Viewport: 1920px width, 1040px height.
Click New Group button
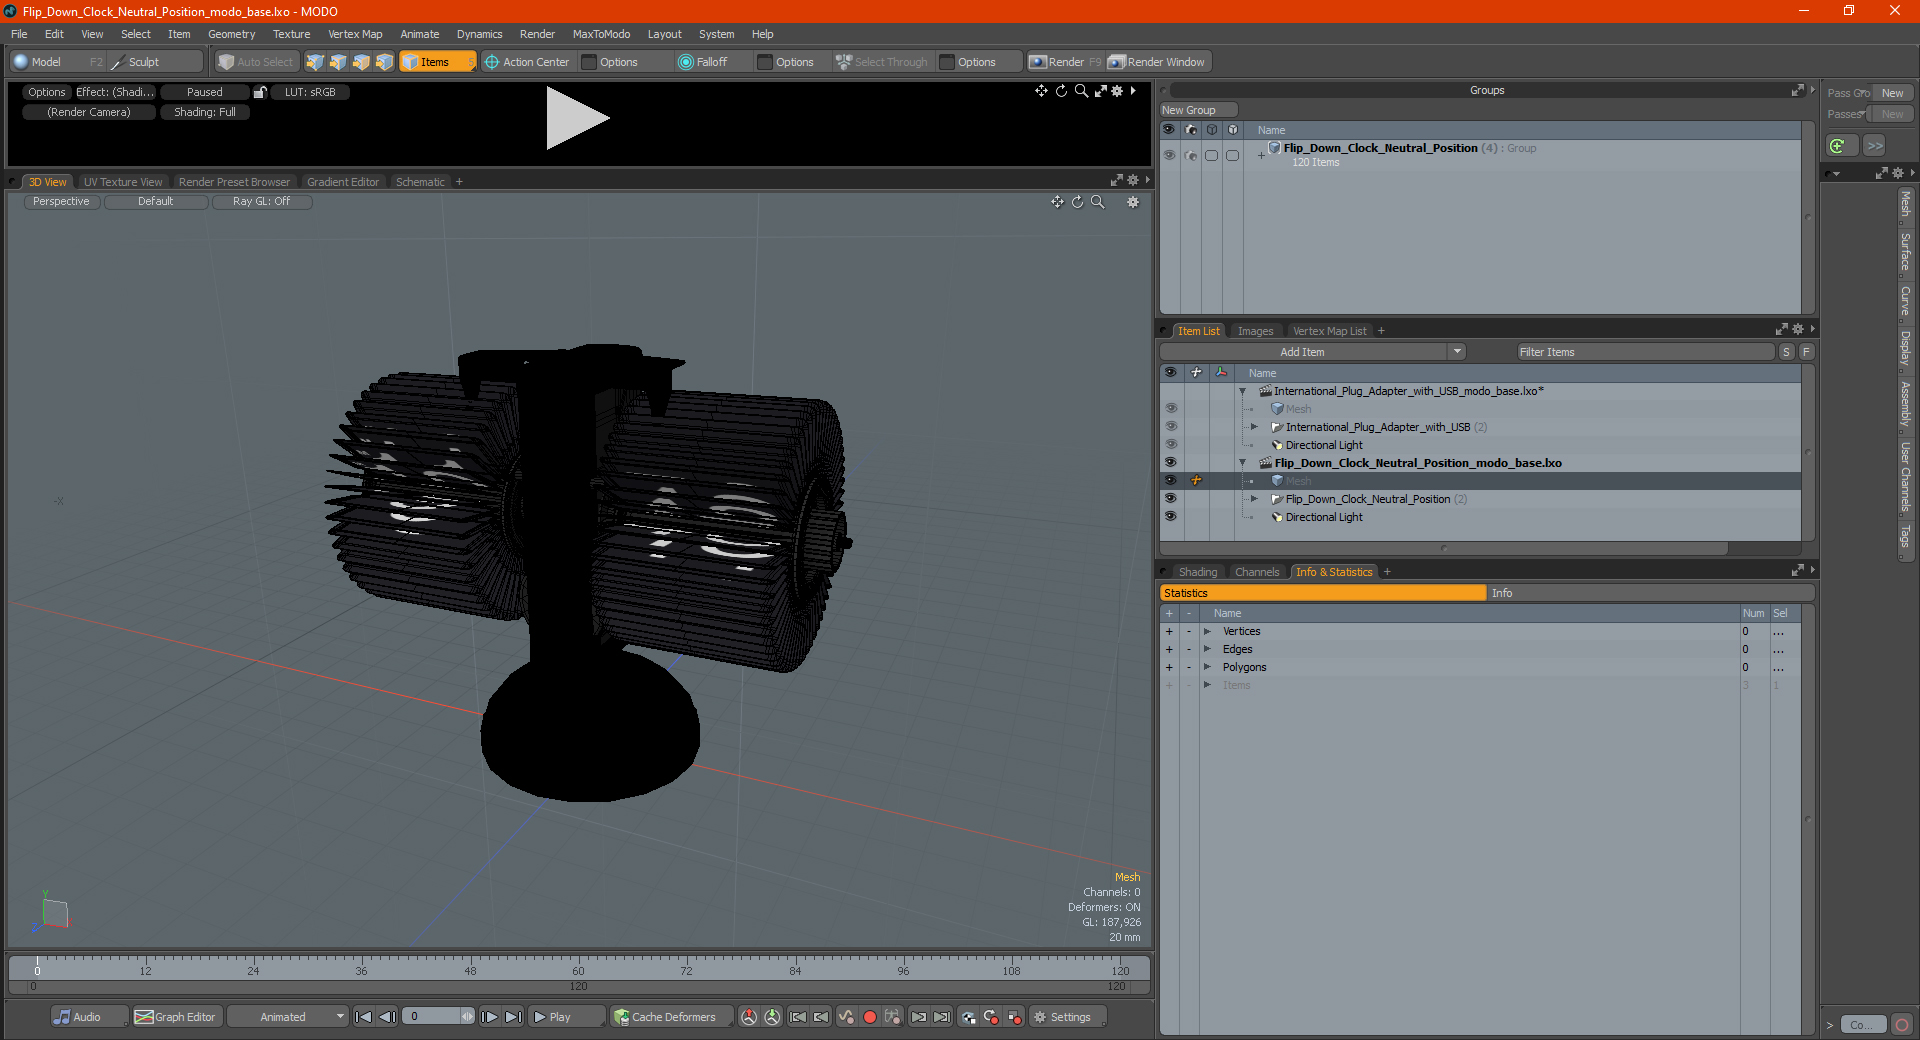coord(1198,110)
